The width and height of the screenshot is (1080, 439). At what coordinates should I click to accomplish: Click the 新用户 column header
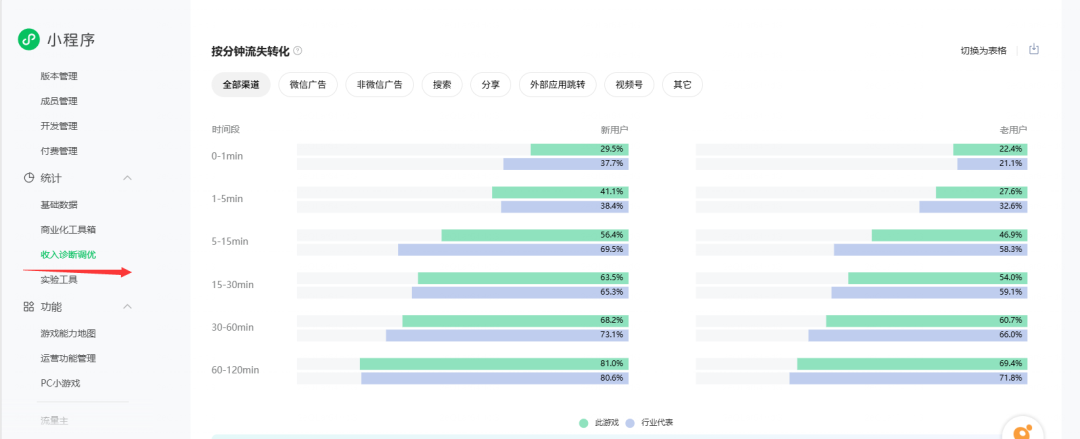pos(614,129)
